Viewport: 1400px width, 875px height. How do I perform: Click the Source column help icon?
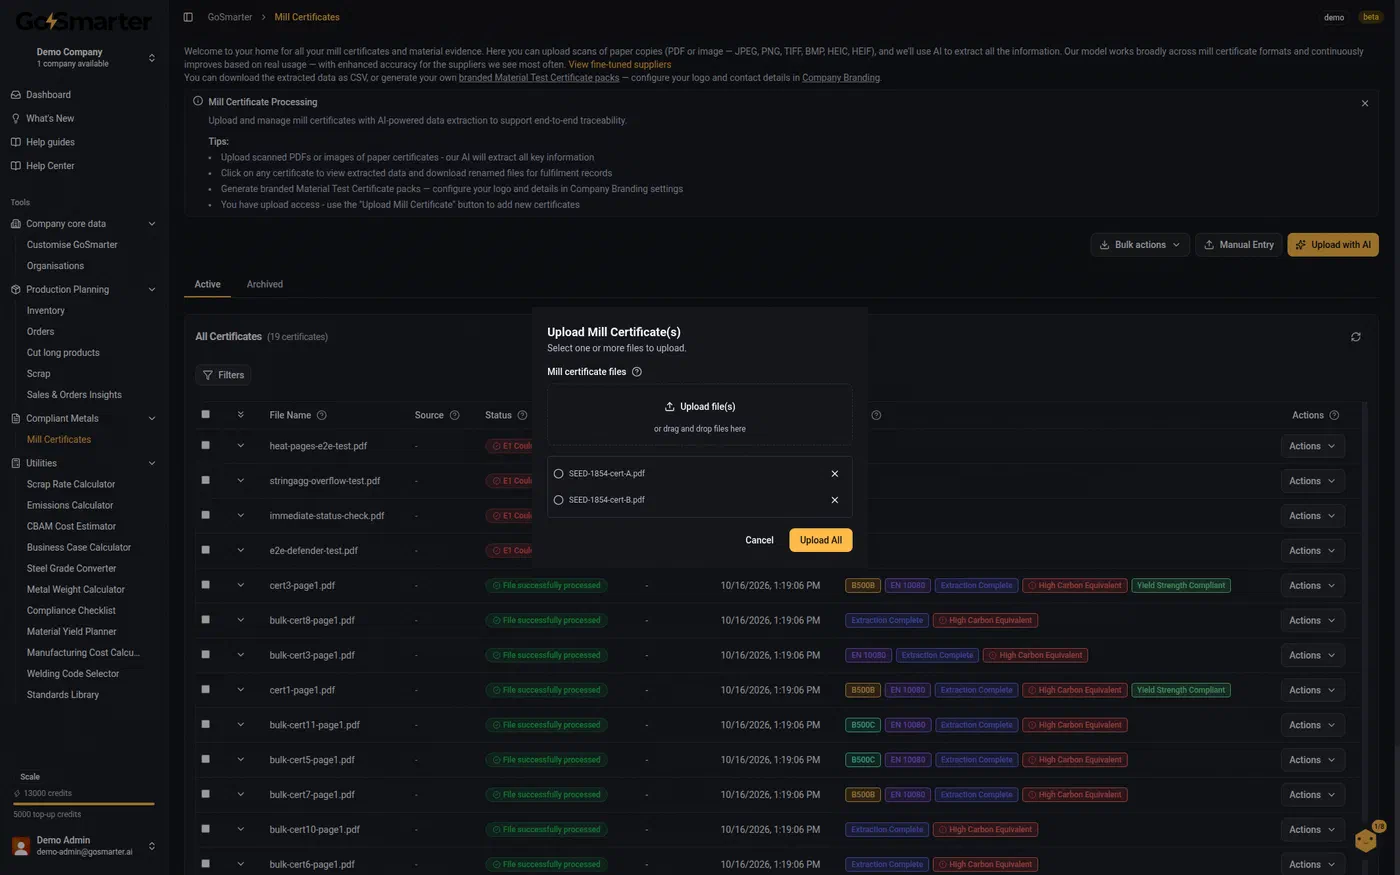[455, 415]
